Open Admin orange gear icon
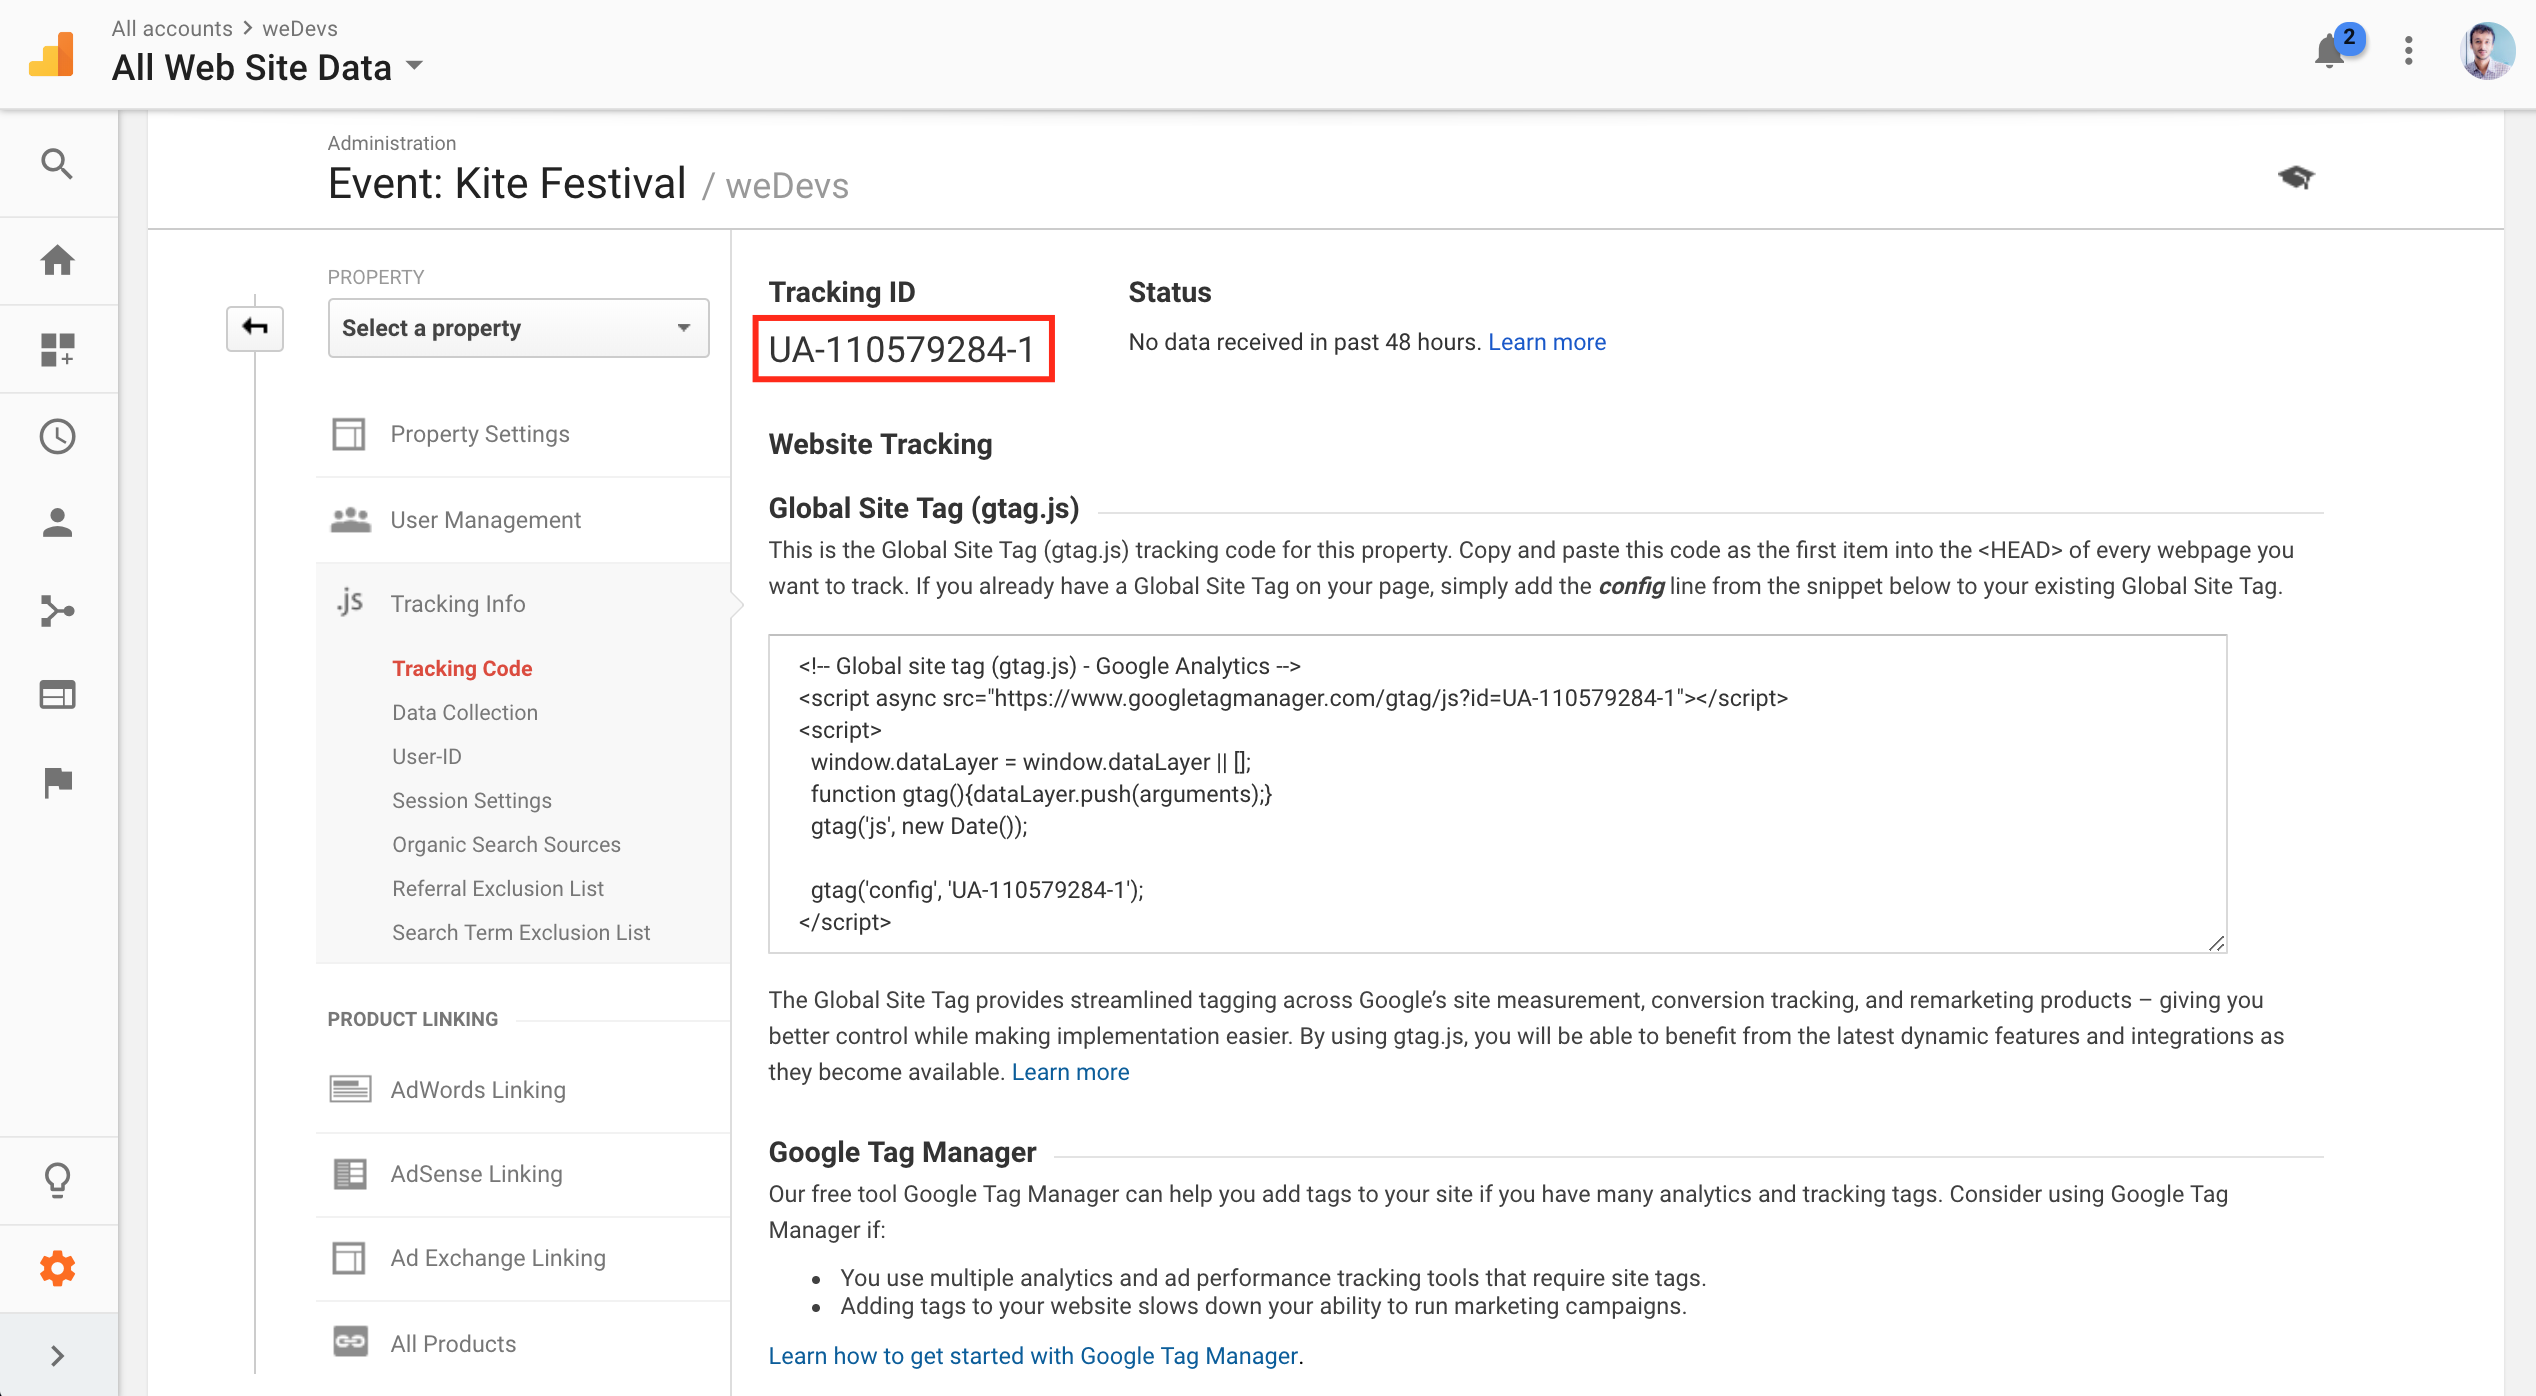Viewport: 2536px width, 1396px height. tap(57, 1268)
